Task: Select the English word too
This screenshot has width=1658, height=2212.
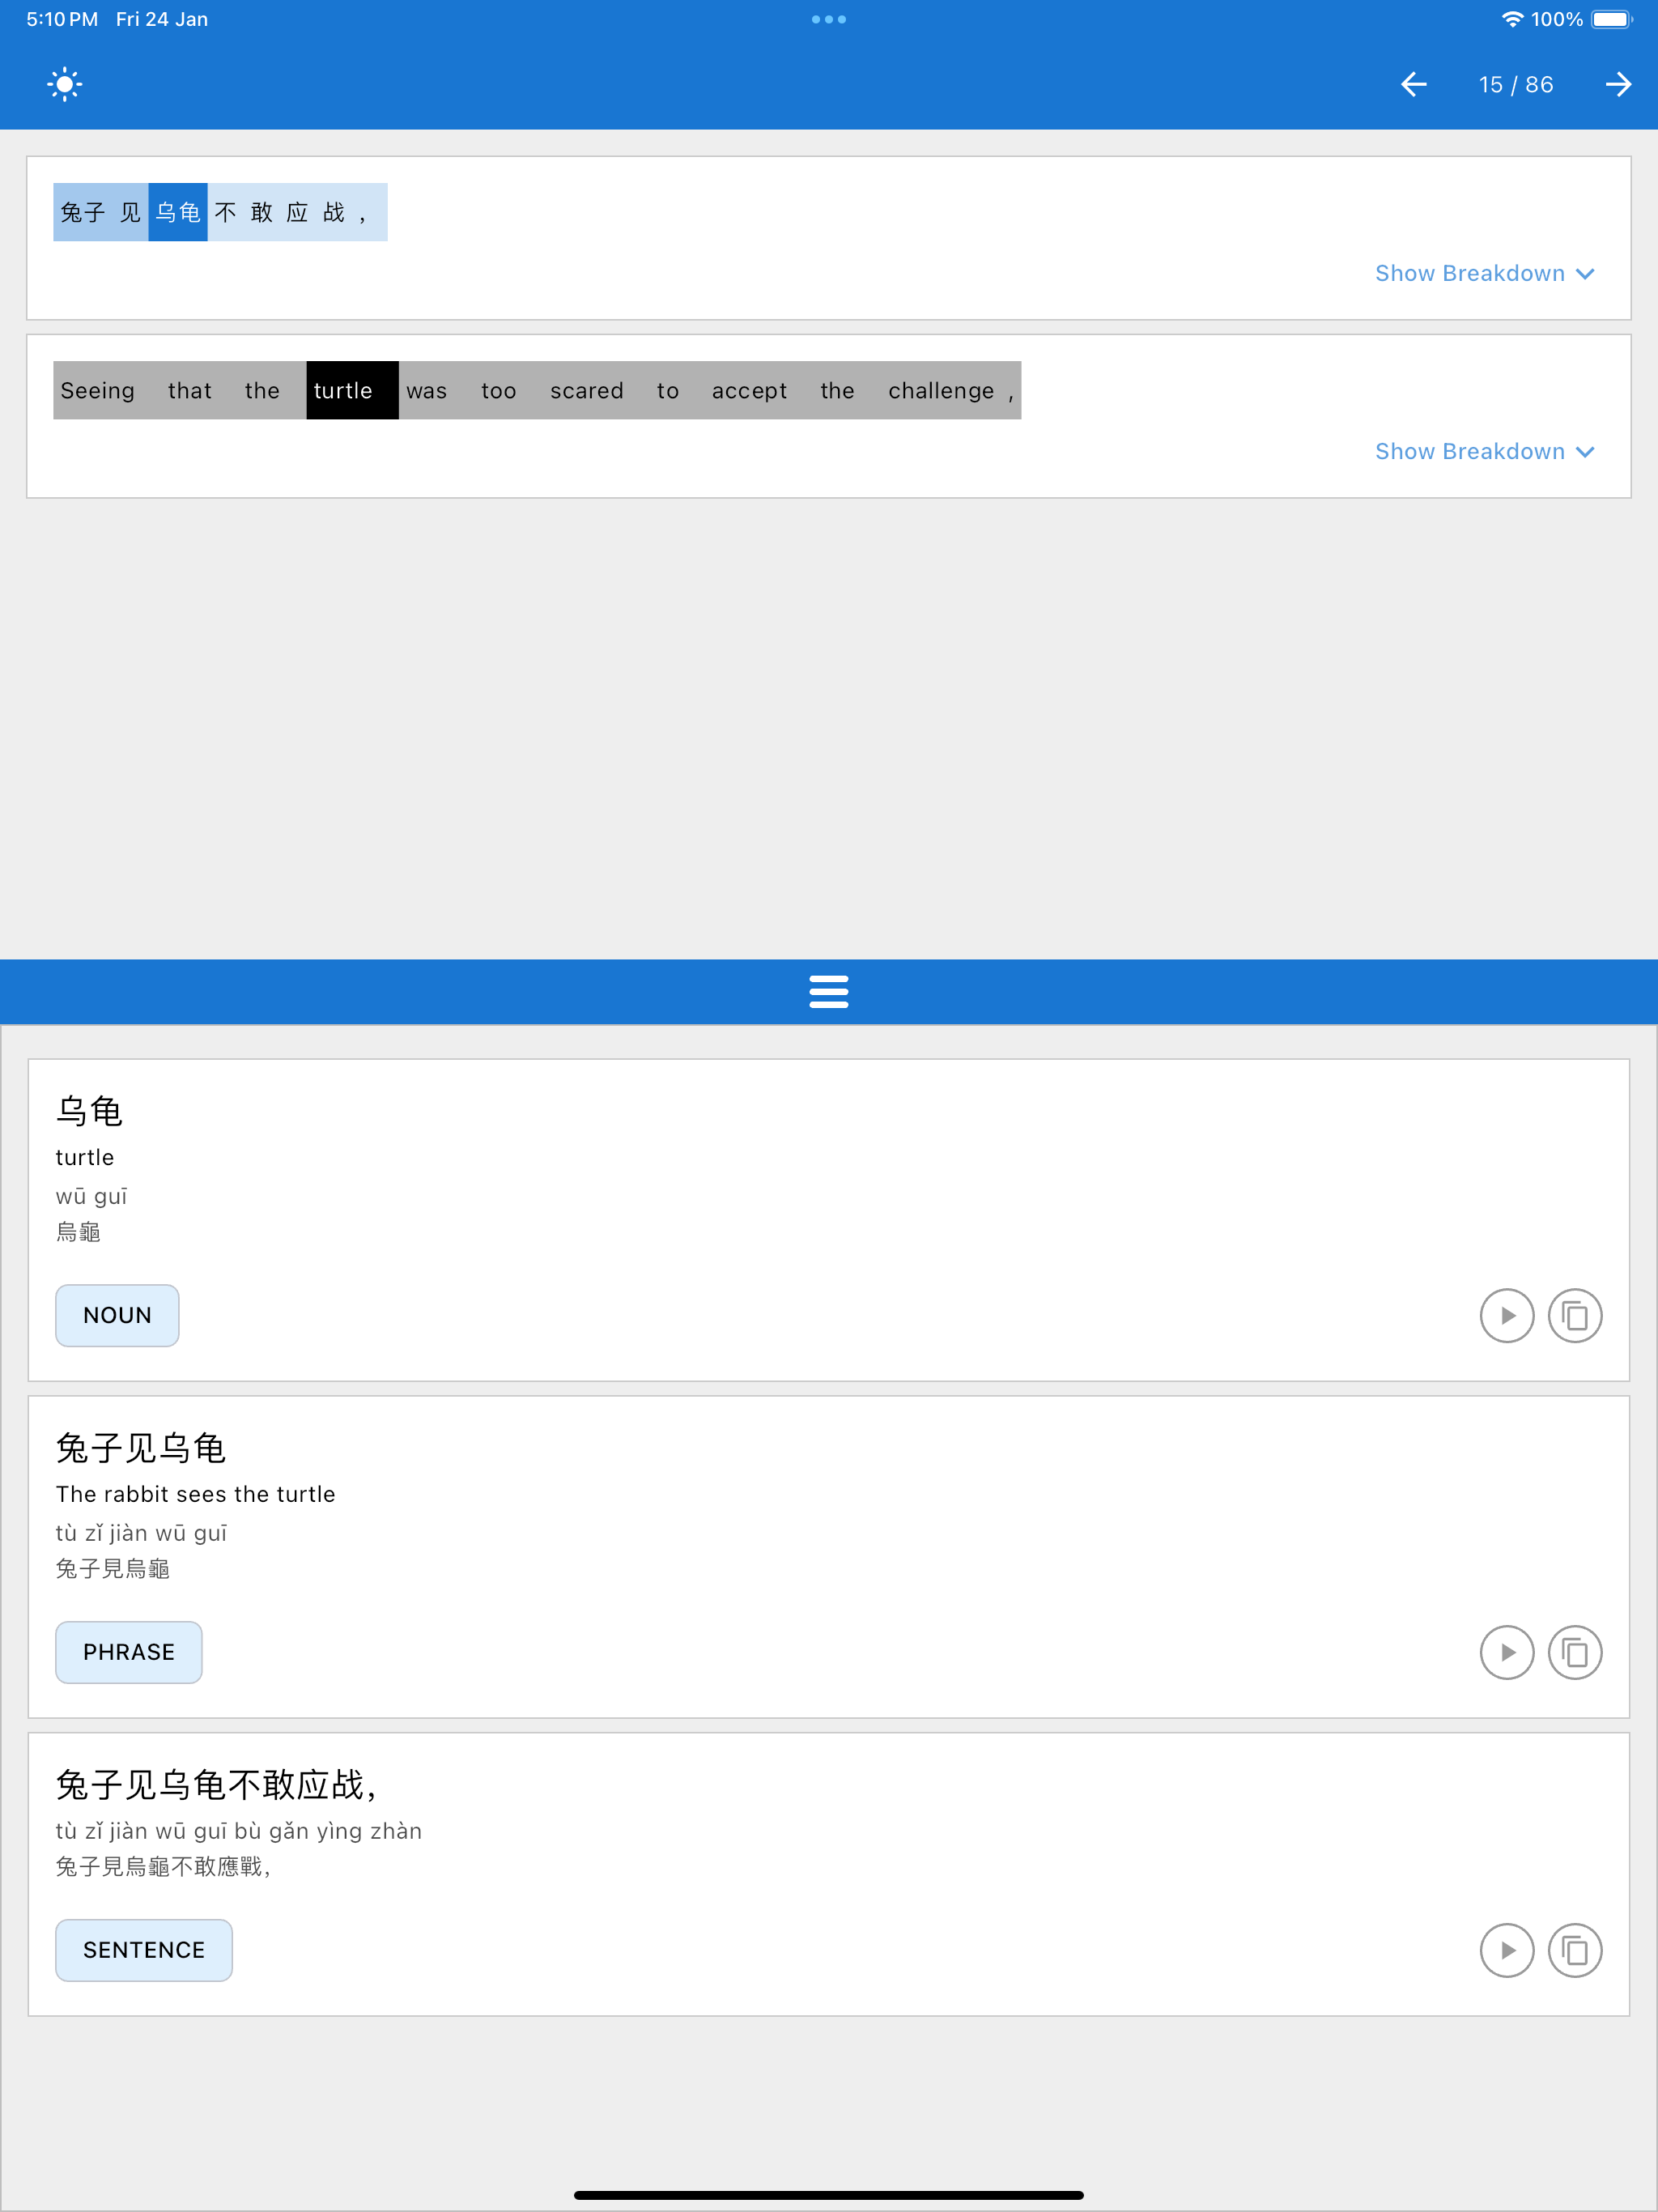Action: 499,390
